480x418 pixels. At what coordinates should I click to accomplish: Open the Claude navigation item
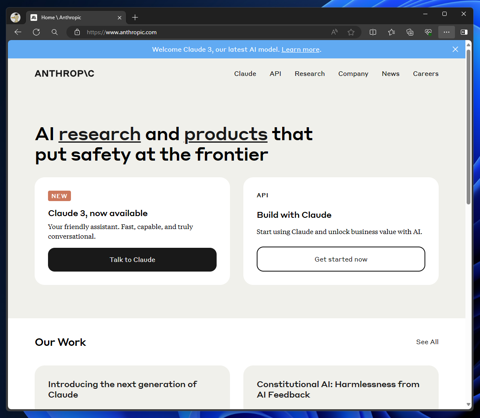pyautogui.click(x=245, y=74)
